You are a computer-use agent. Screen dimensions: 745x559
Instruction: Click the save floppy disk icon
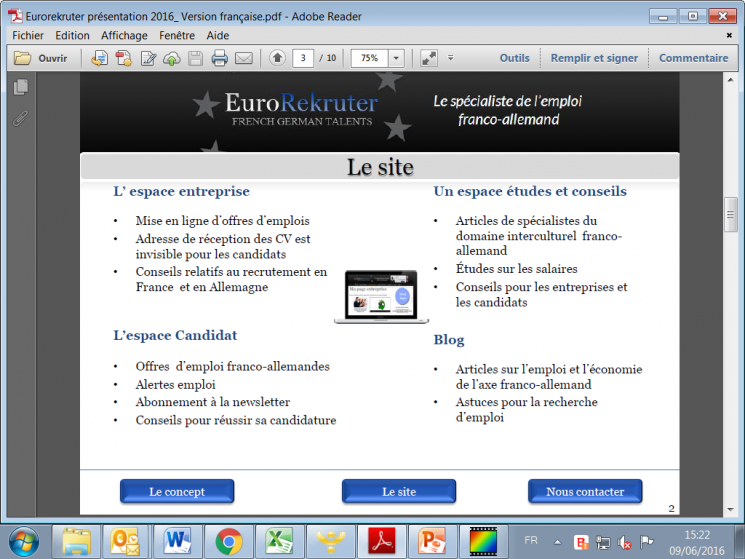click(195, 58)
